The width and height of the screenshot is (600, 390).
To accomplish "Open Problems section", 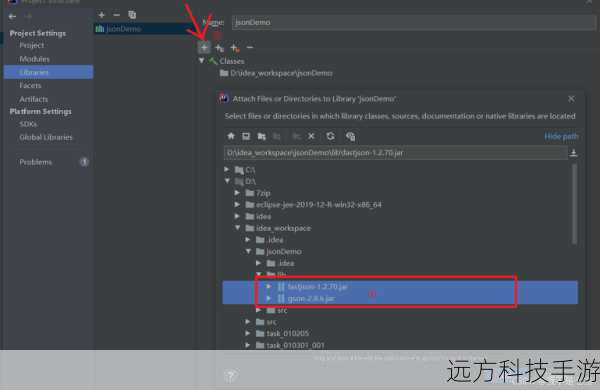I will pos(36,162).
